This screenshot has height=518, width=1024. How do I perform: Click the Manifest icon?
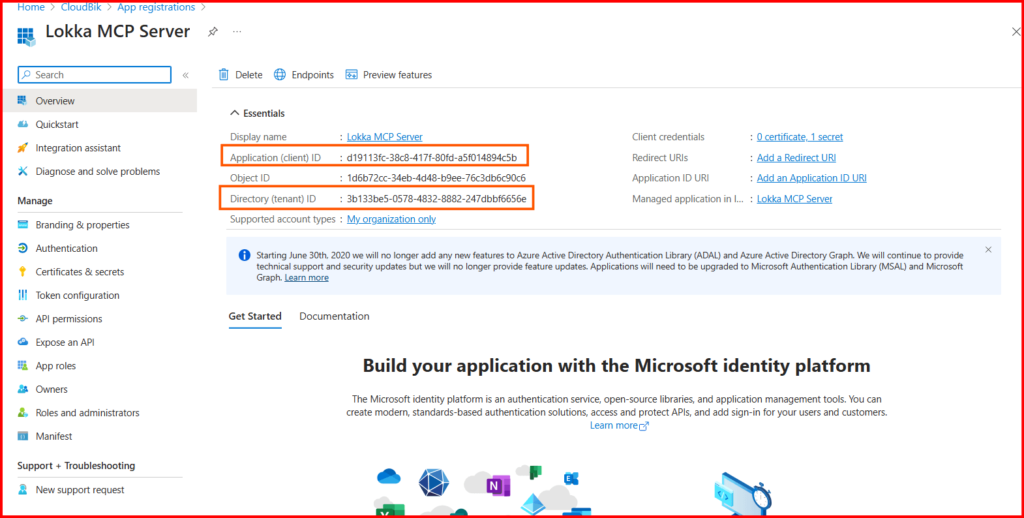(x=23, y=436)
